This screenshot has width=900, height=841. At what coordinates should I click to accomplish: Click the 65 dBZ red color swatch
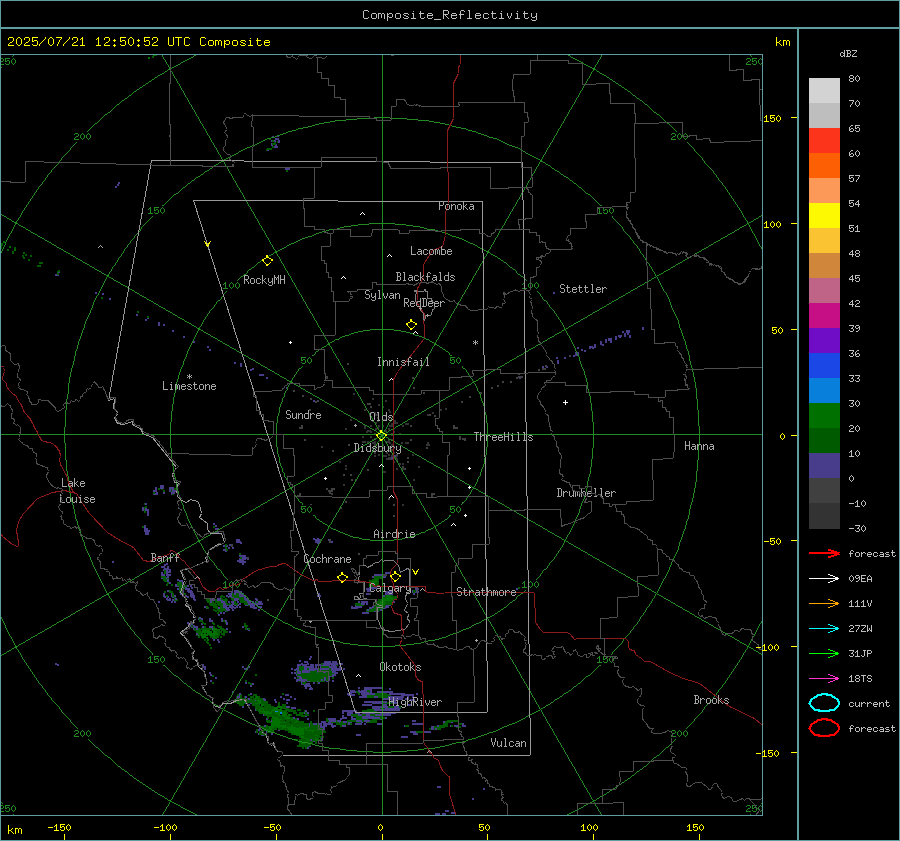pos(824,141)
